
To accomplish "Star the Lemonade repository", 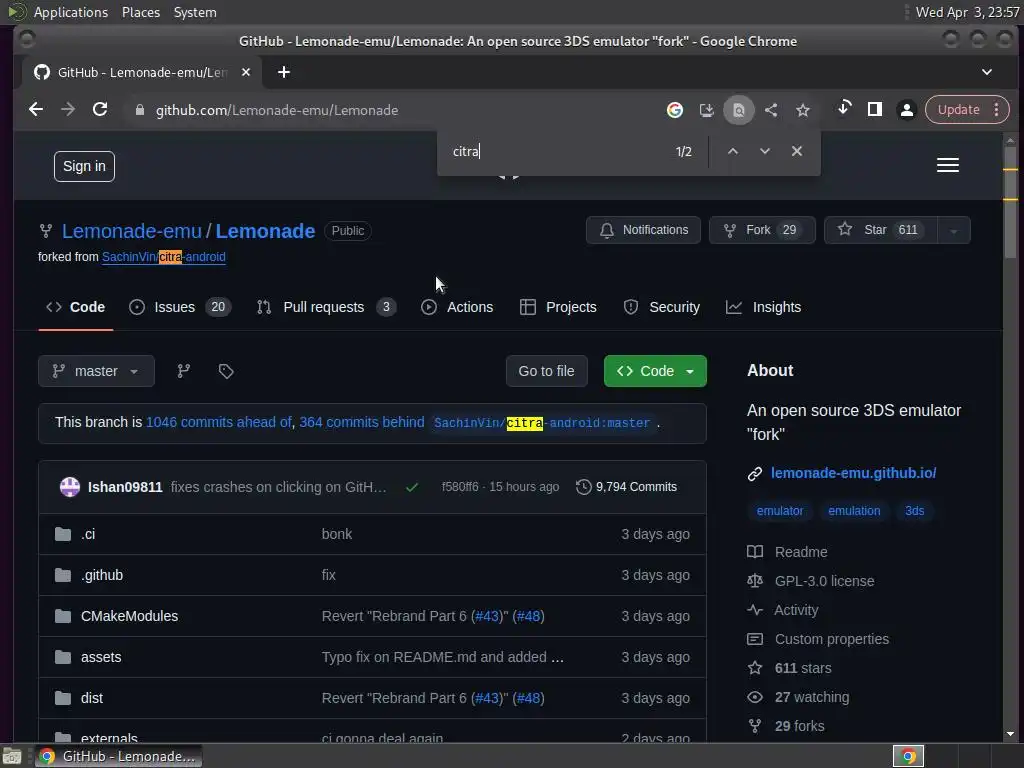I will pyautogui.click(x=880, y=230).
